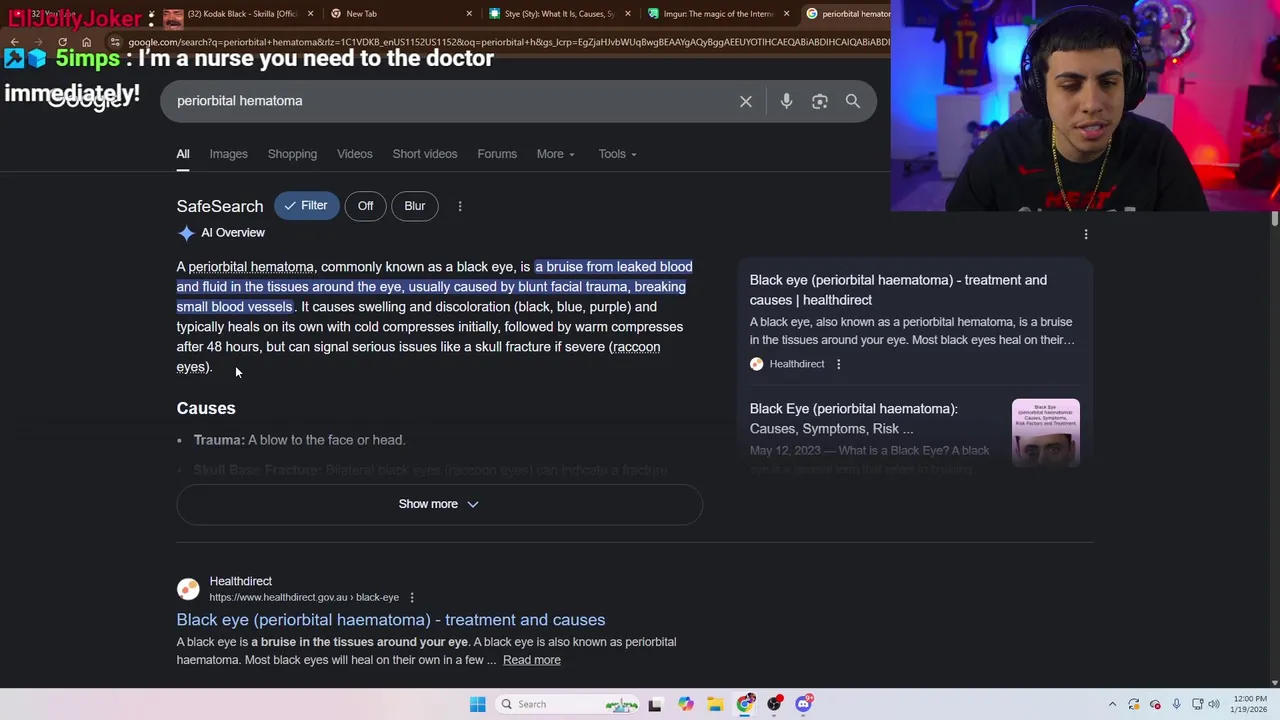Screen dimensions: 1280x720
Task: Expand the More search filters dropdown
Action: click(x=556, y=154)
